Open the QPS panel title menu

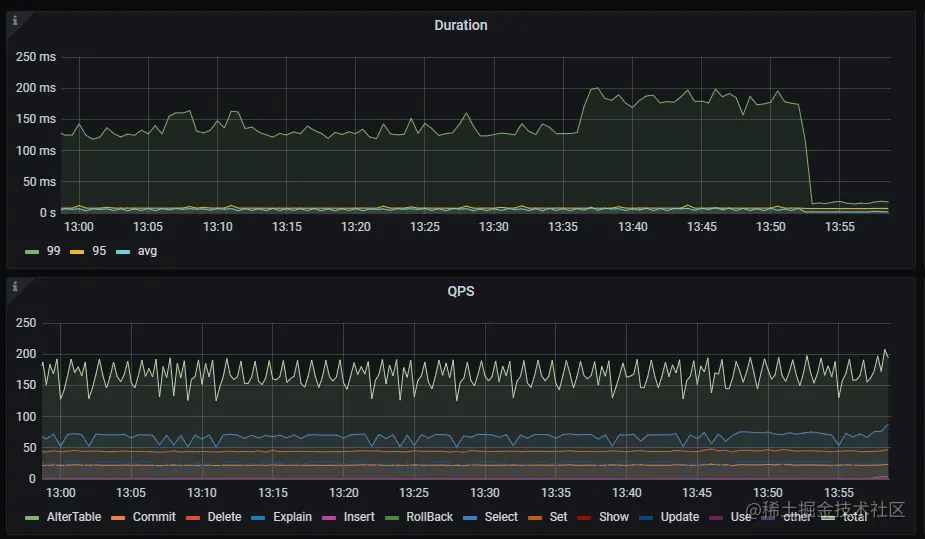(x=461, y=291)
